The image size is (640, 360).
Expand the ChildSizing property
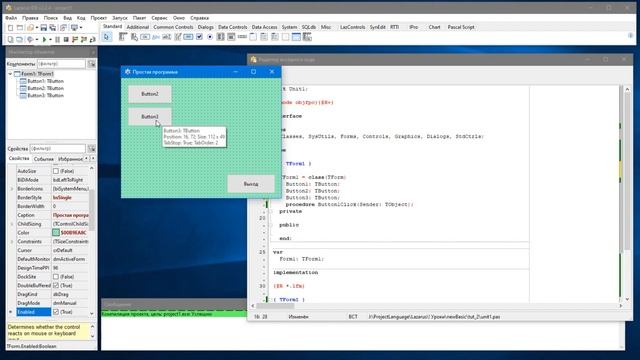pyautogui.click(x=11, y=224)
